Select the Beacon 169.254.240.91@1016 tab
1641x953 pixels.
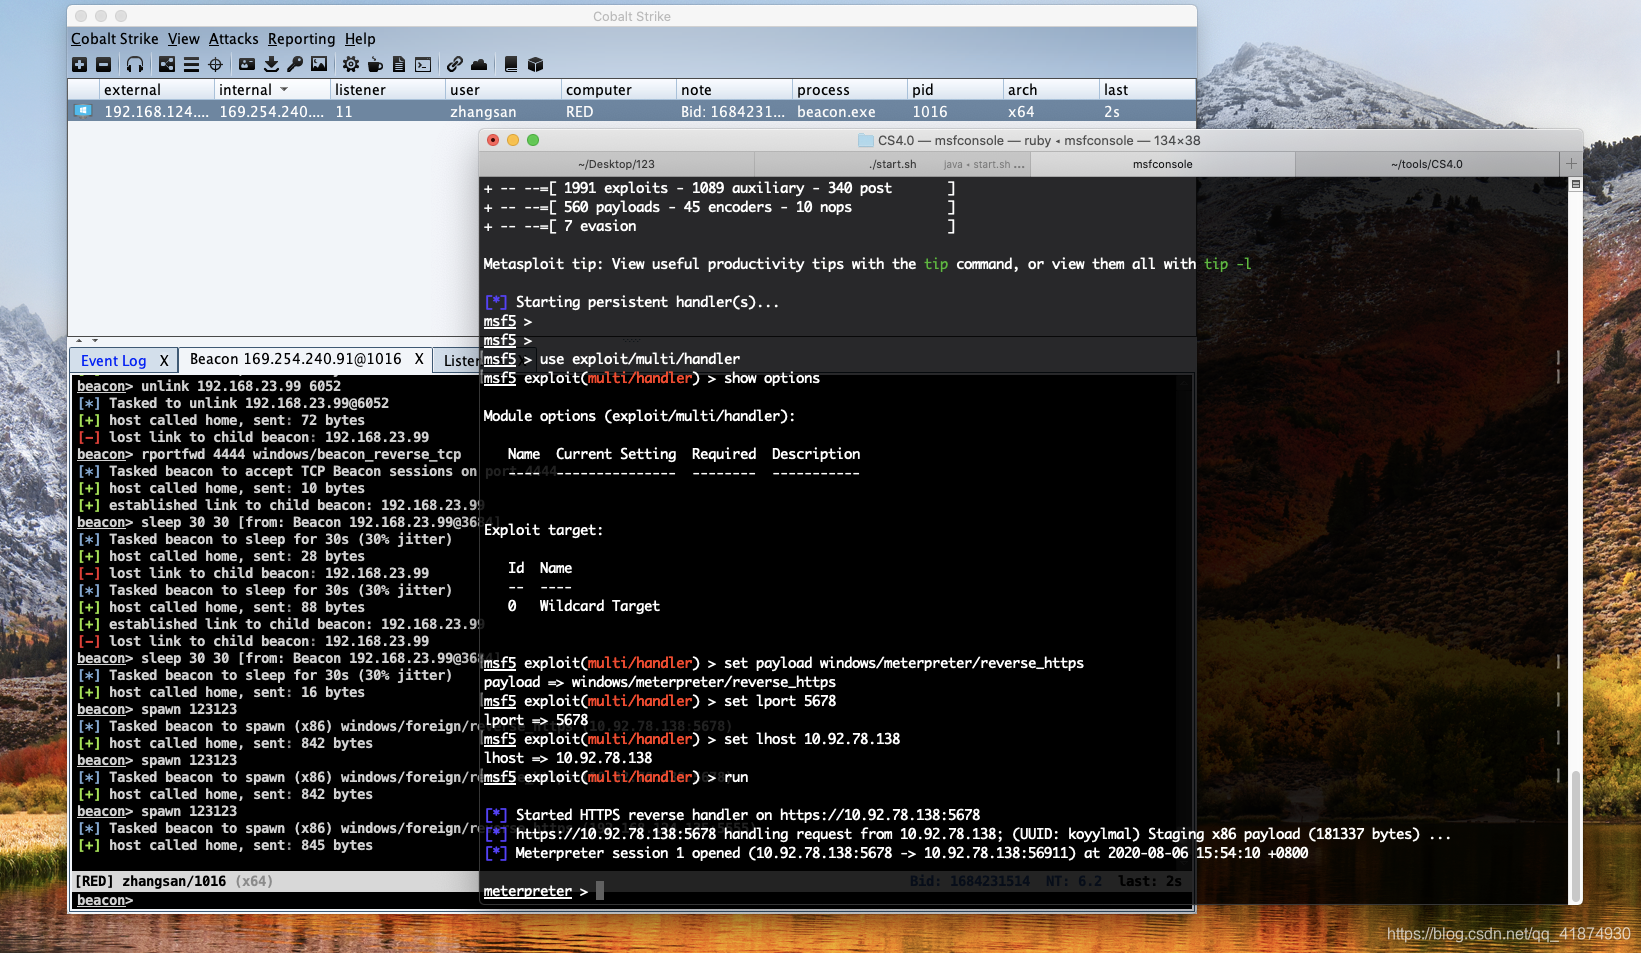point(296,359)
